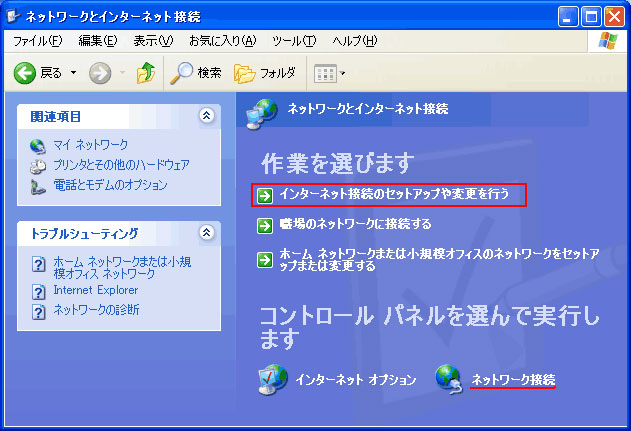Click the Up folder icon in toolbar
This screenshot has height=431, width=631.
[x=146, y=73]
